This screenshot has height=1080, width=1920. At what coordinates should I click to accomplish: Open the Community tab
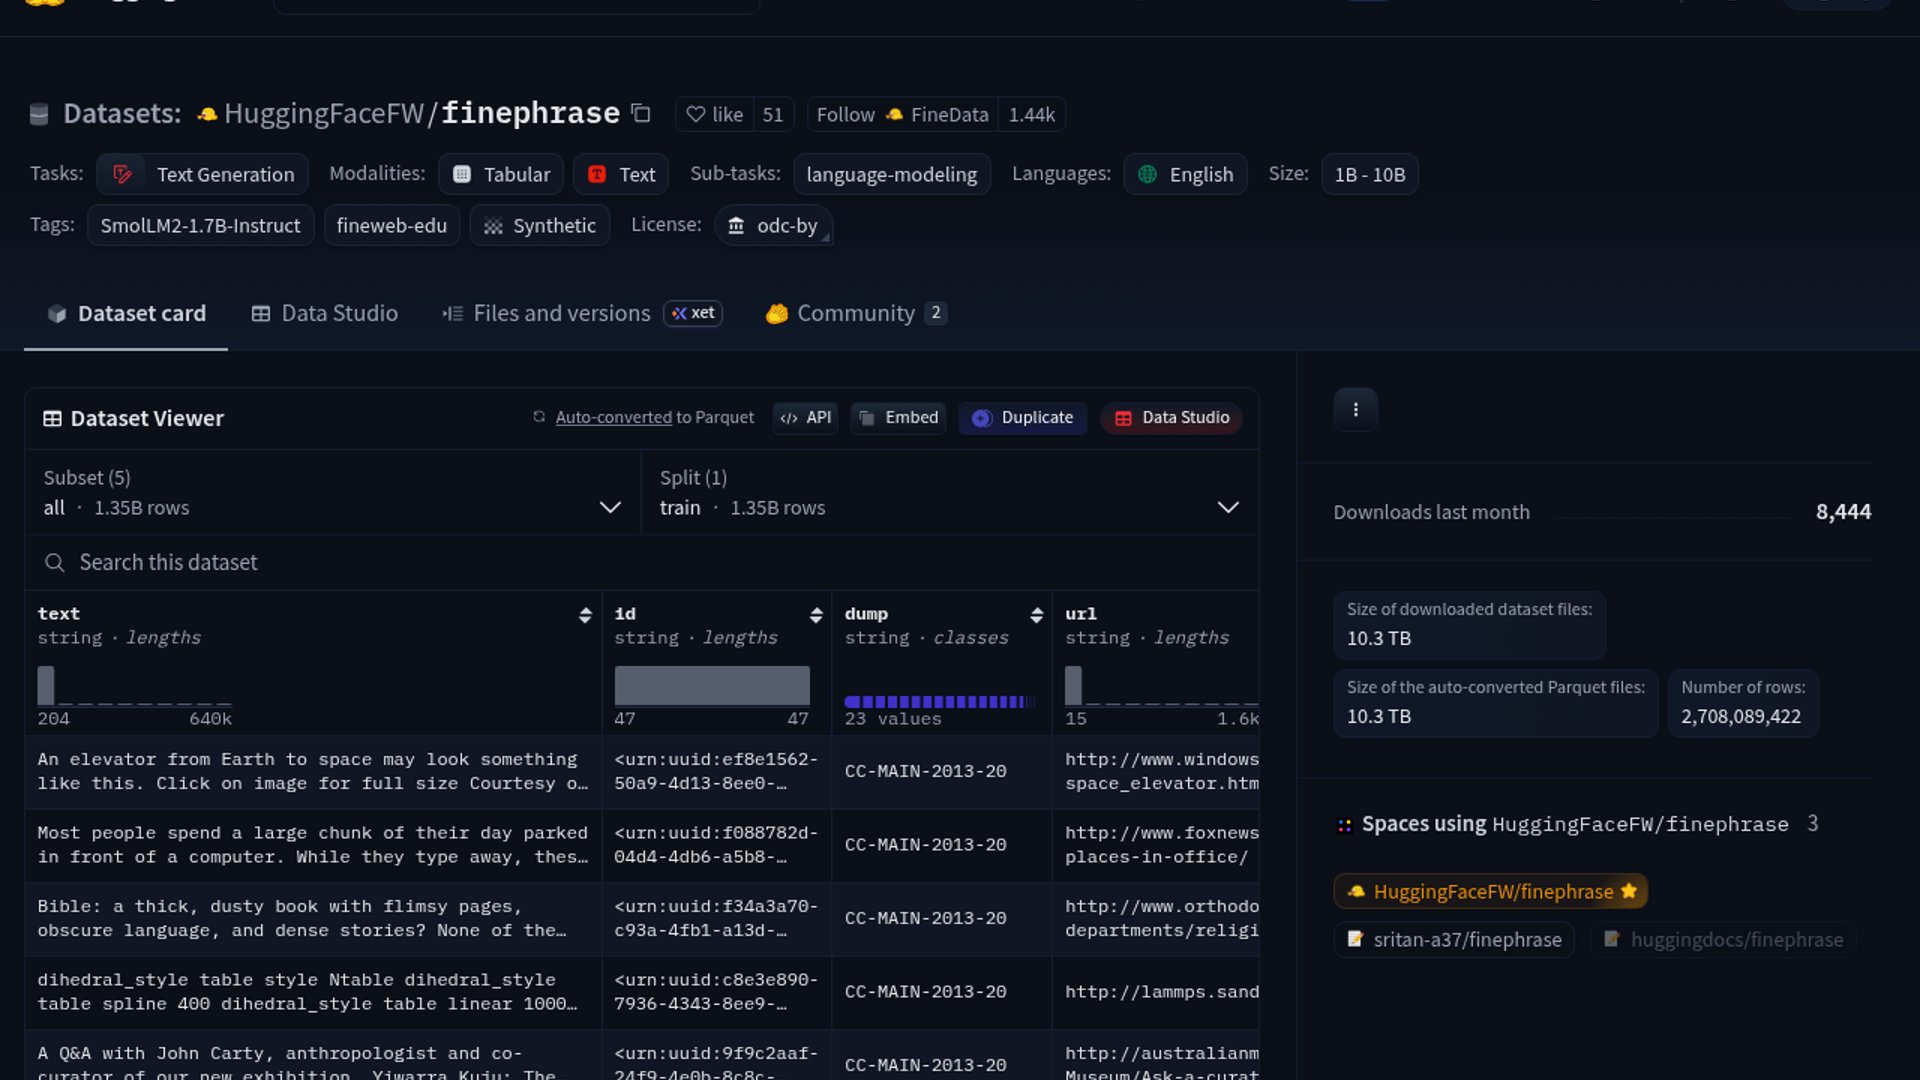tap(855, 314)
